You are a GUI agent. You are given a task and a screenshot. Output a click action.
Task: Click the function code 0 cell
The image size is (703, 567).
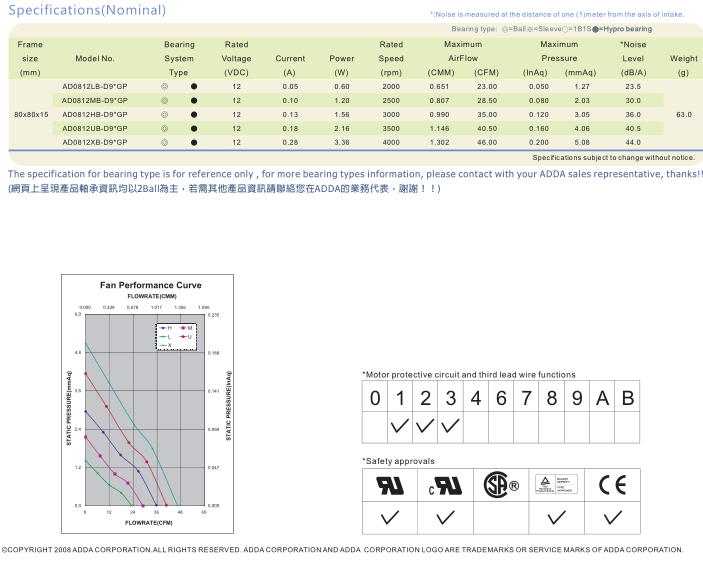click(375, 398)
